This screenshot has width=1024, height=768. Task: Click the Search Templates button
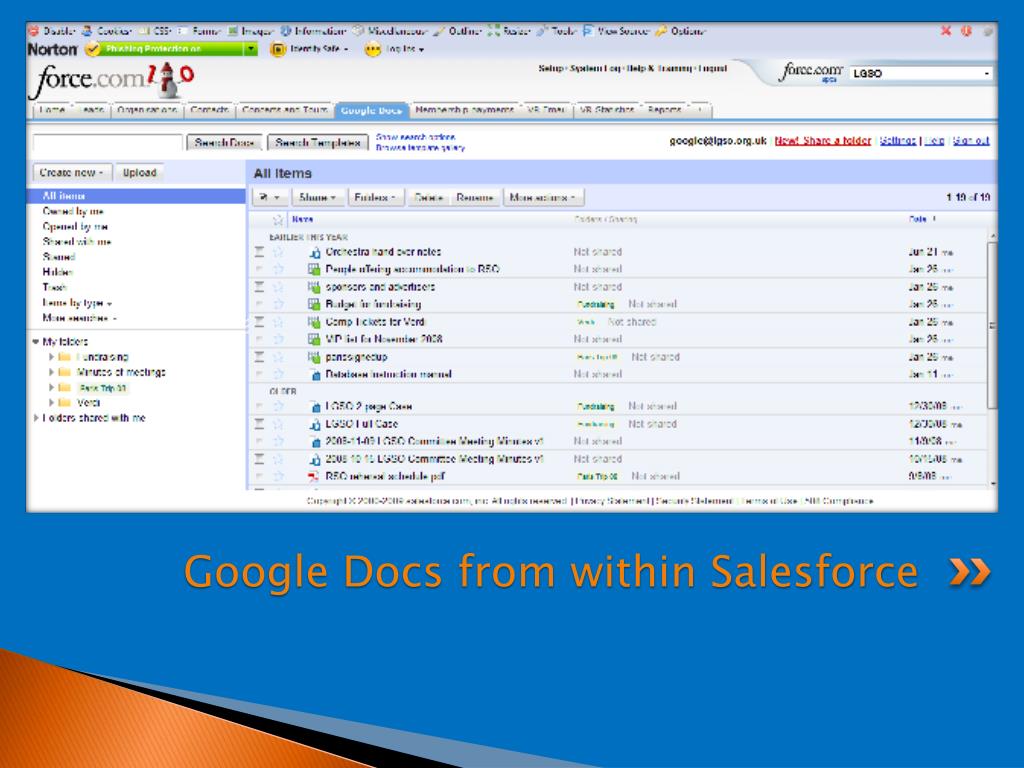tap(317, 142)
